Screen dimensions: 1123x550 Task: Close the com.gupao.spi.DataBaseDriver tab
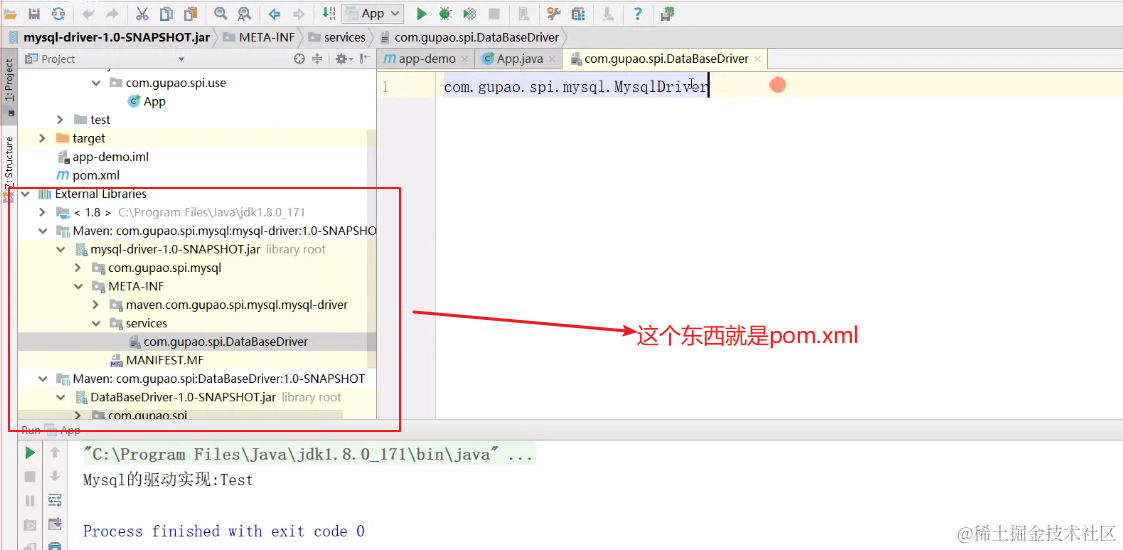(758, 59)
